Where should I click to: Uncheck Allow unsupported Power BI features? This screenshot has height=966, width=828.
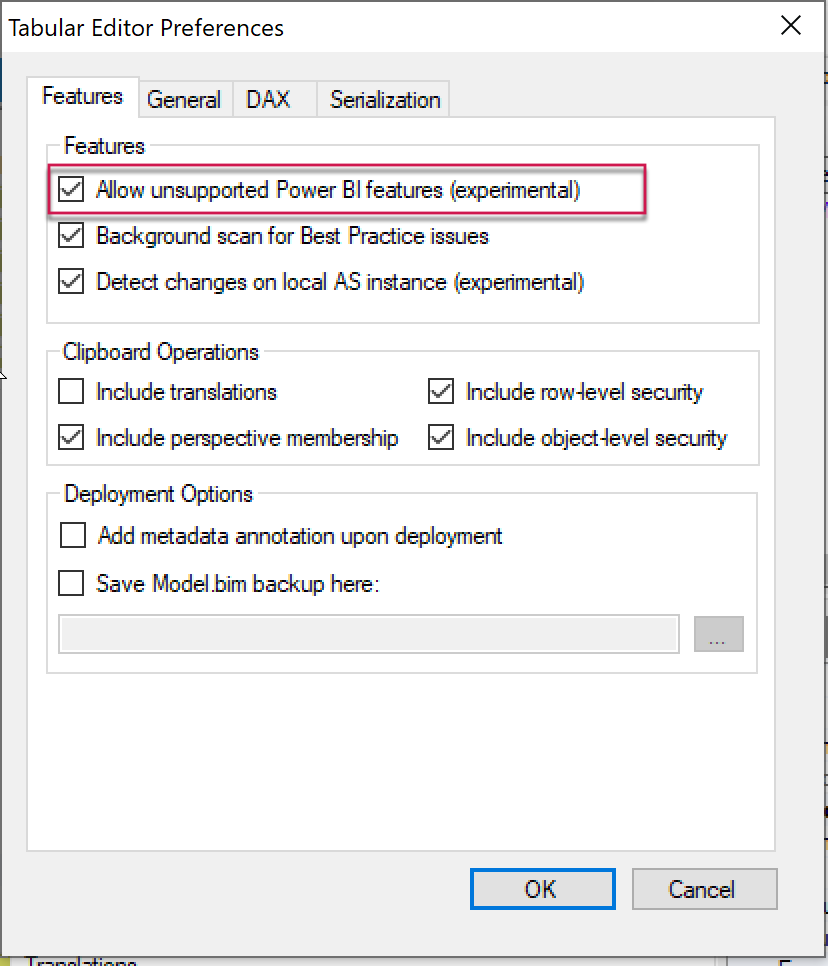click(71, 189)
